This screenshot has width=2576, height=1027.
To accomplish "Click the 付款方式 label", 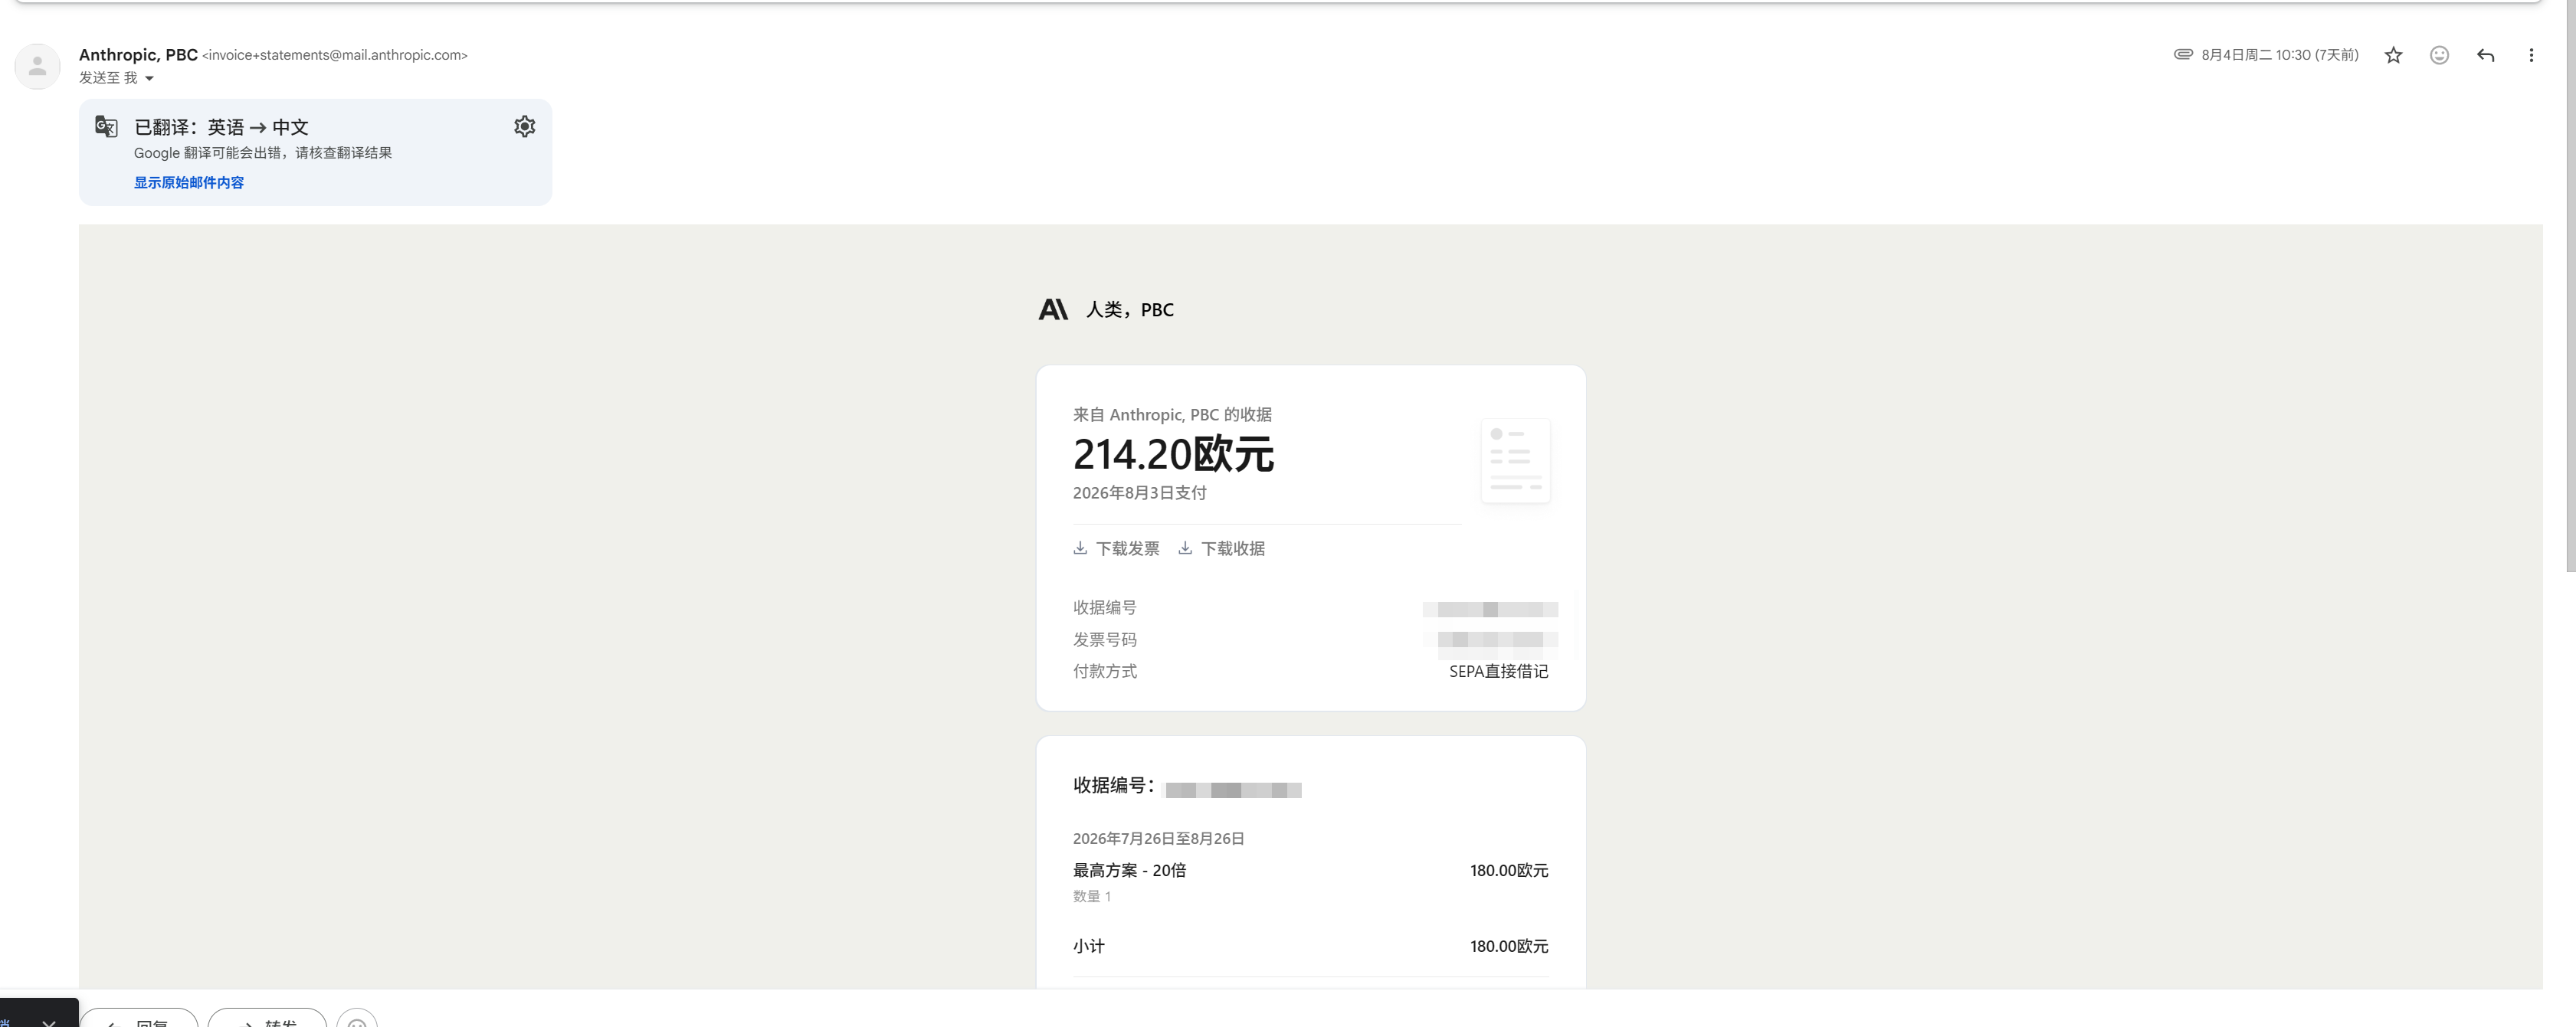I will pyautogui.click(x=1104, y=671).
